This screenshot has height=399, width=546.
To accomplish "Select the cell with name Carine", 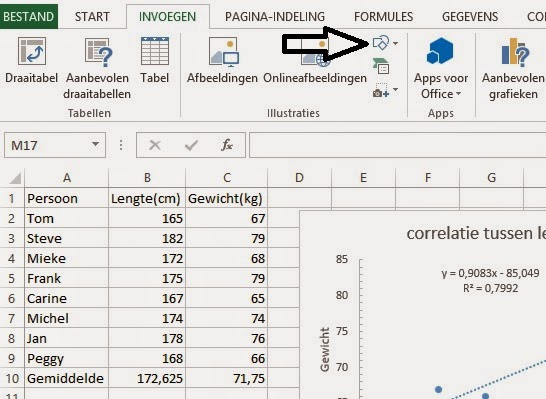I will point(67,298).
